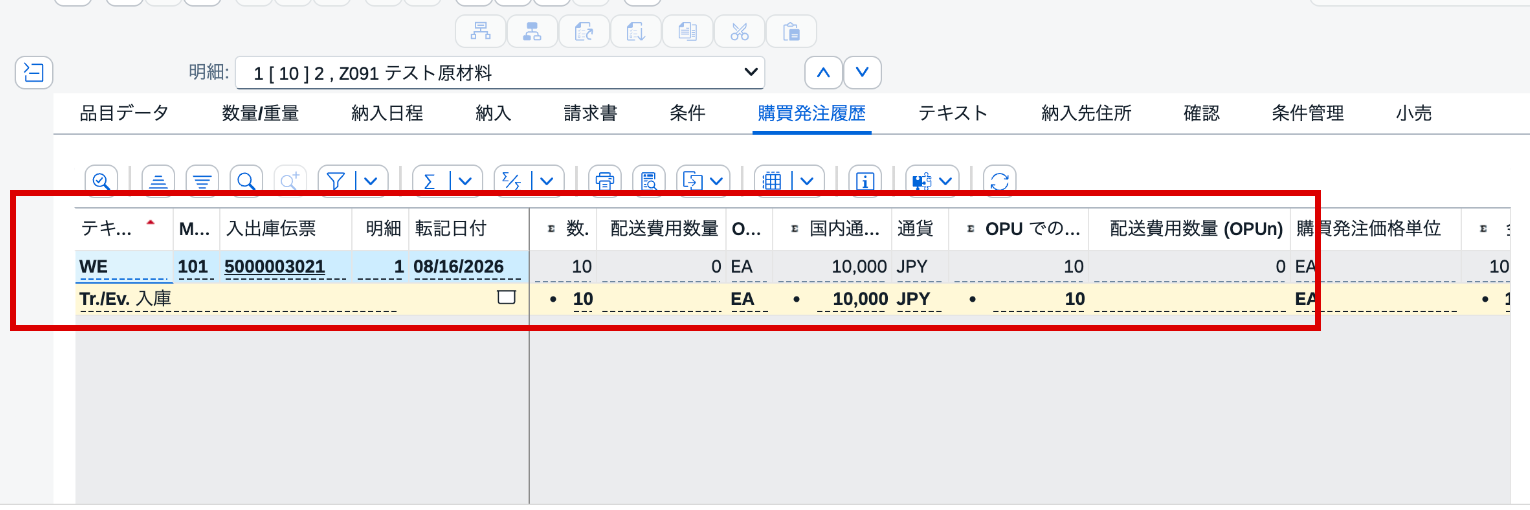Open the 明細 item selection dropdown
1530x510 pixels.
(500, 73)
